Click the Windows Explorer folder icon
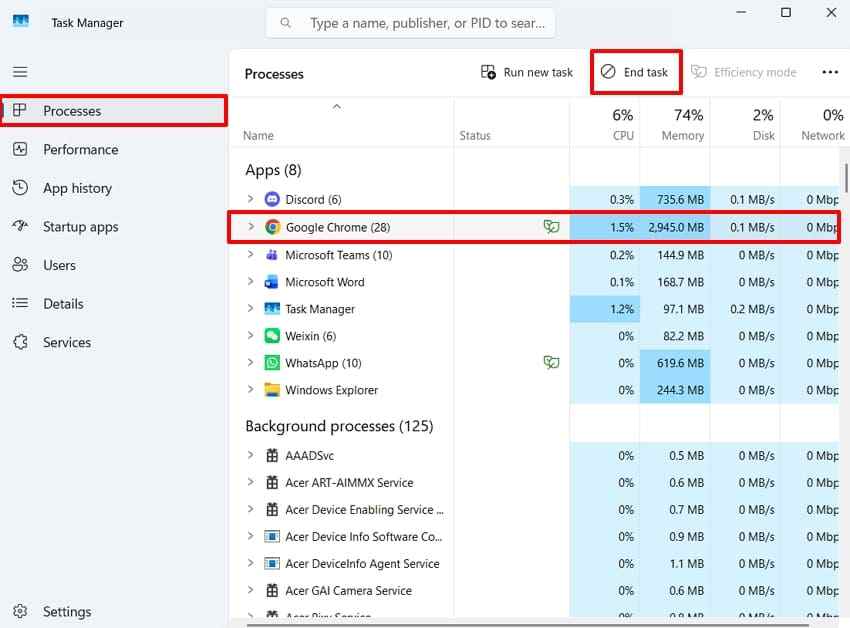This screenshot has height=628, width=850. (272, 390)
